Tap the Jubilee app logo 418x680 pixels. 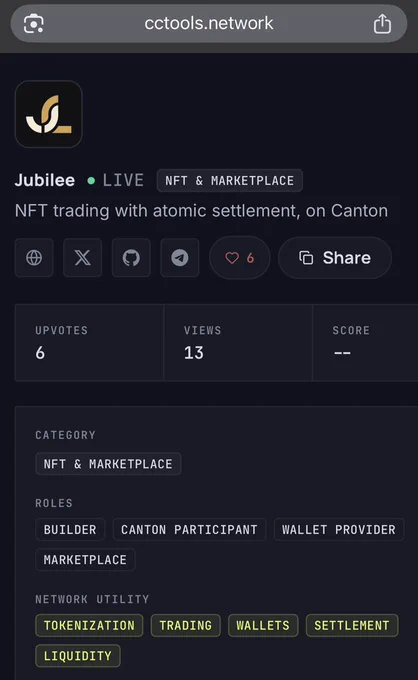[49, 114]
